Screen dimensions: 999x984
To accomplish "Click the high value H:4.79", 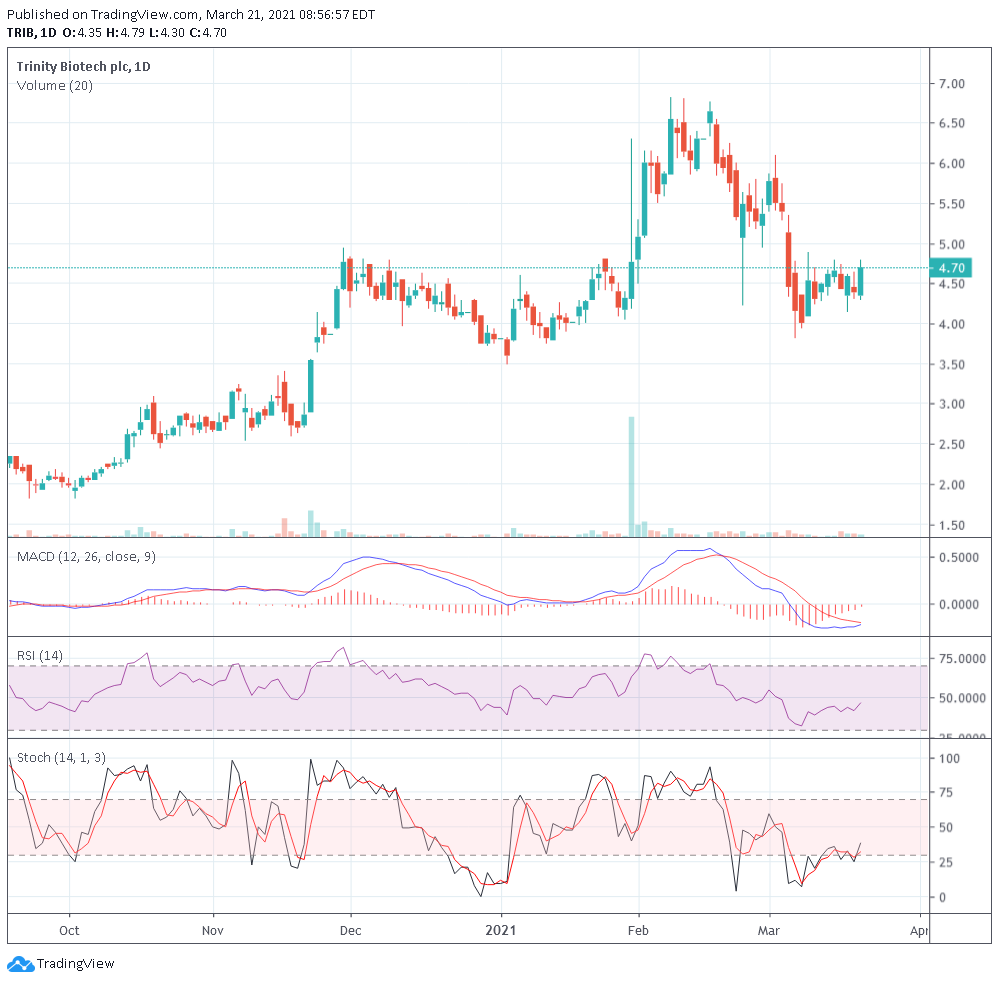I will point(125,33).
